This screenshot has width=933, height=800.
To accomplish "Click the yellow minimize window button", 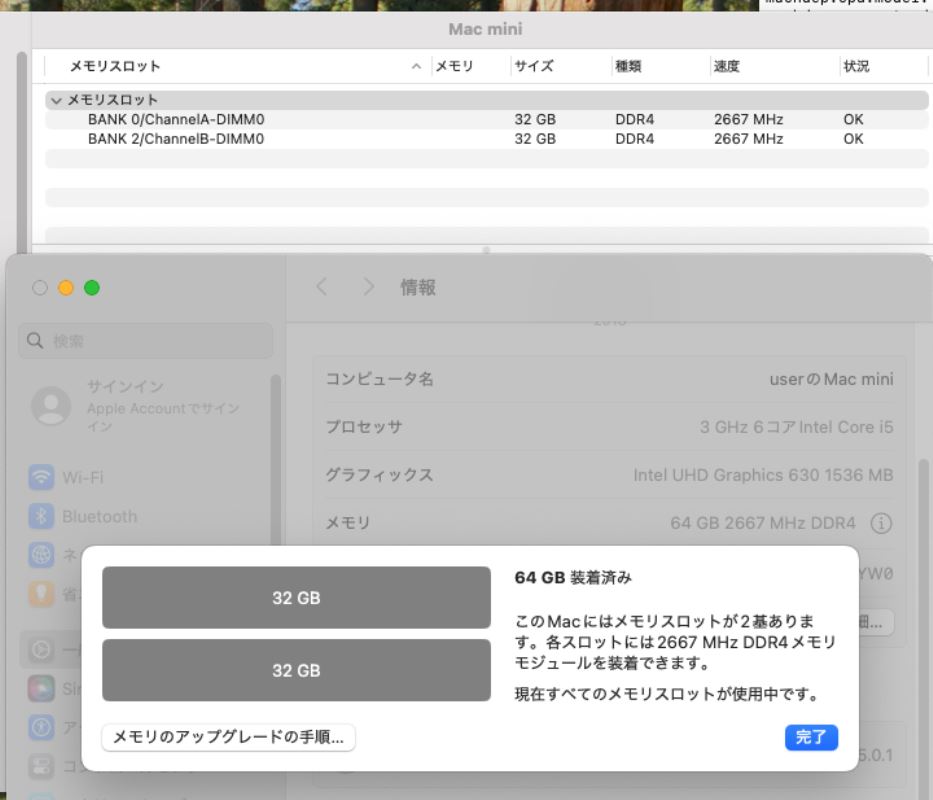I will pyautogui.click(x=66, y=288).
